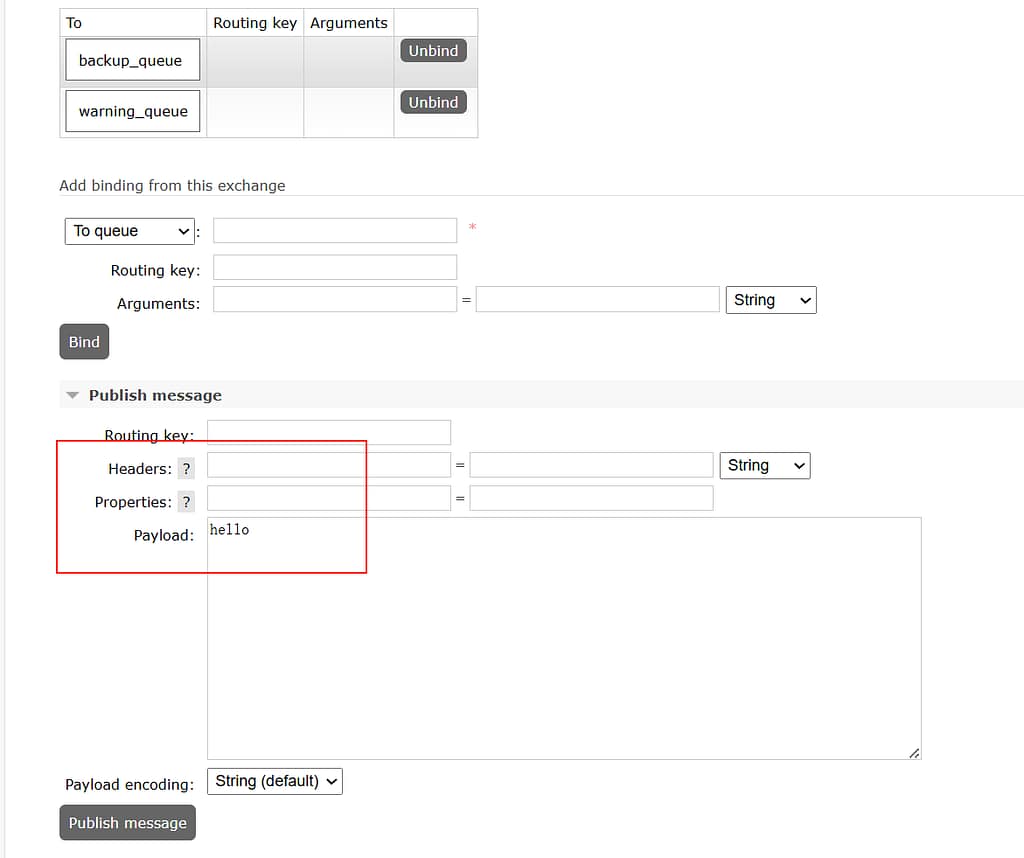The image size is (1024, 858).
Task: Unbind the backup_queue binding
Action: (x=433, y=51)
